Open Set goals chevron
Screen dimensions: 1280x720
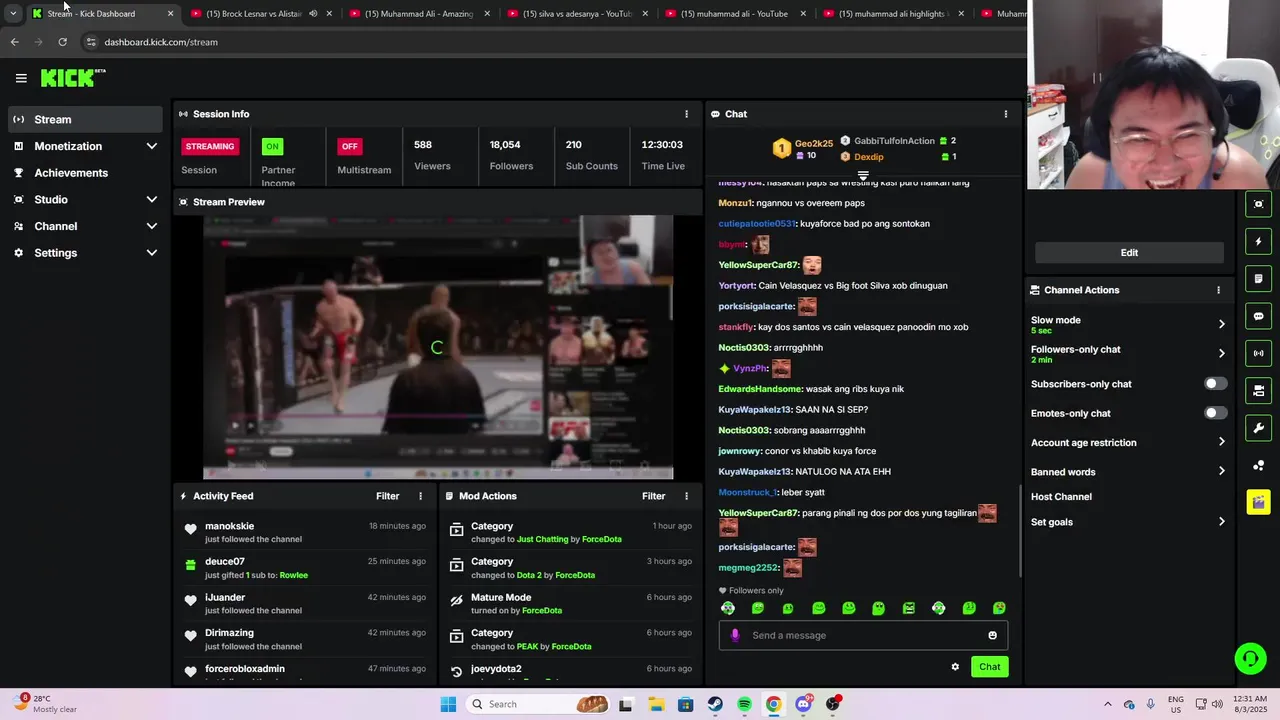[1221, 522]
